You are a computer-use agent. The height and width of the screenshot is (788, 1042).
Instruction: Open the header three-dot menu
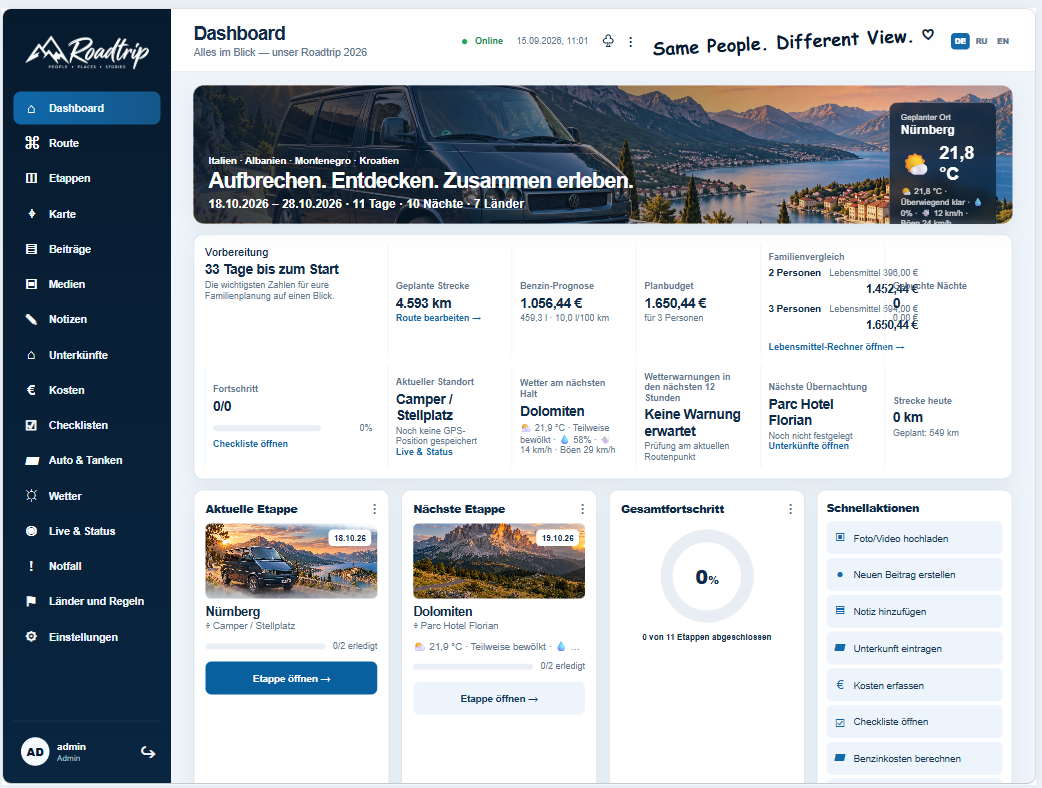coord(631,42)
